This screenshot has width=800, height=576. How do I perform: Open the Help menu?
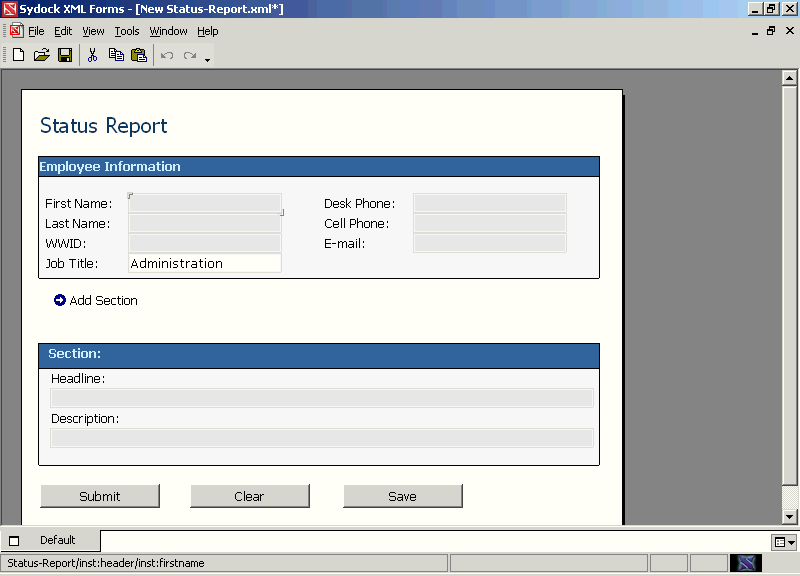tap(208, 31)
